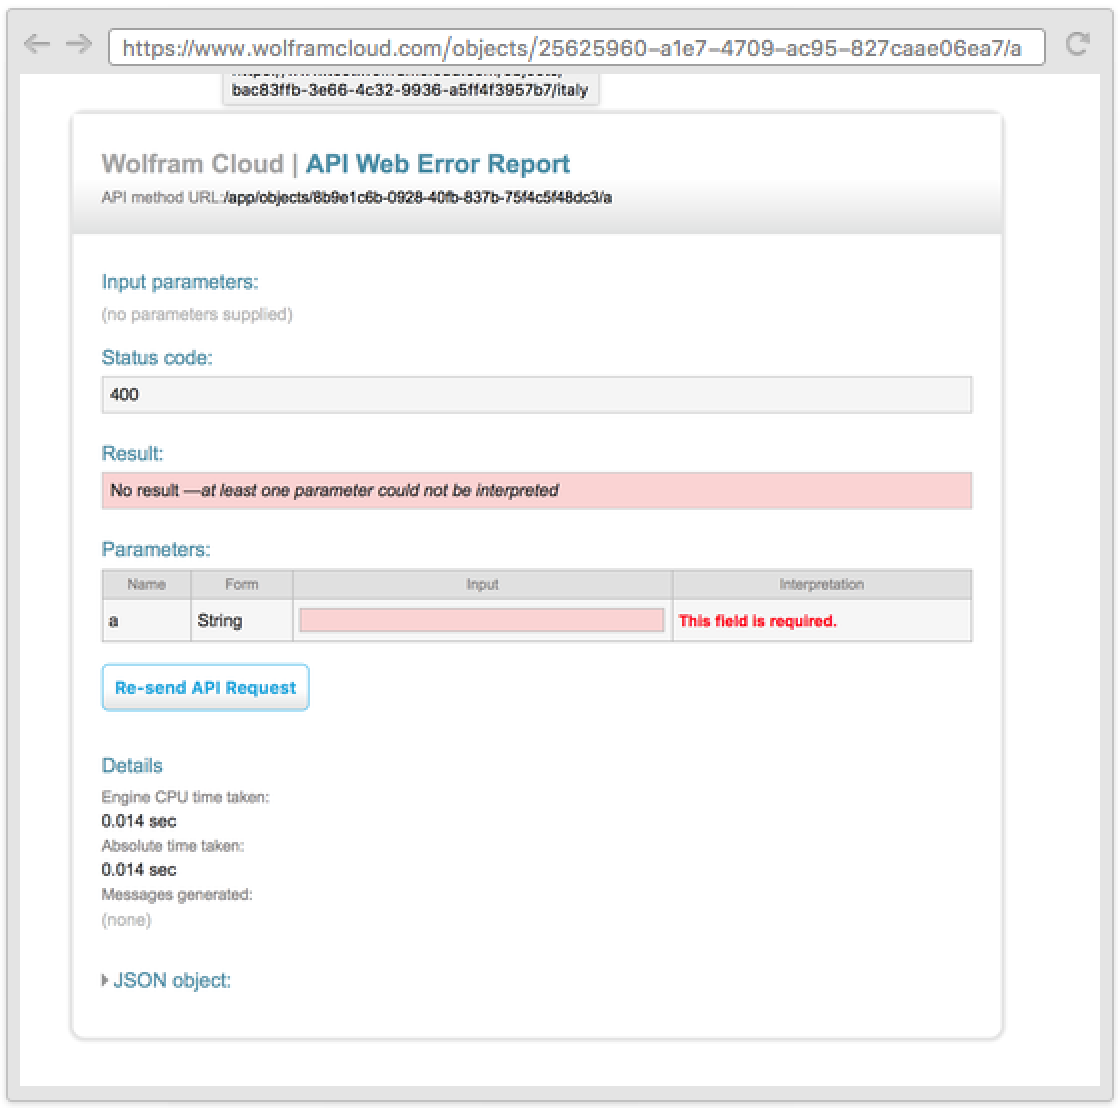Select the Status code field showing 400

click(536, 395)
